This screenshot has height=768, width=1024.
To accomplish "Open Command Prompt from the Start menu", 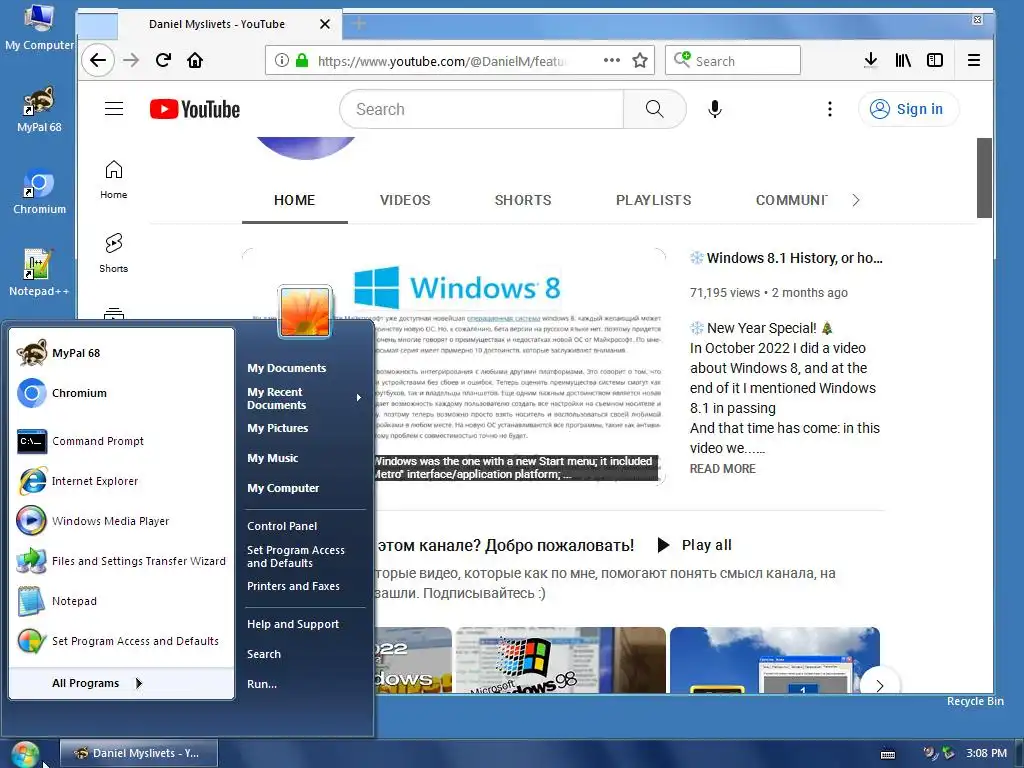I will [123, 441].
